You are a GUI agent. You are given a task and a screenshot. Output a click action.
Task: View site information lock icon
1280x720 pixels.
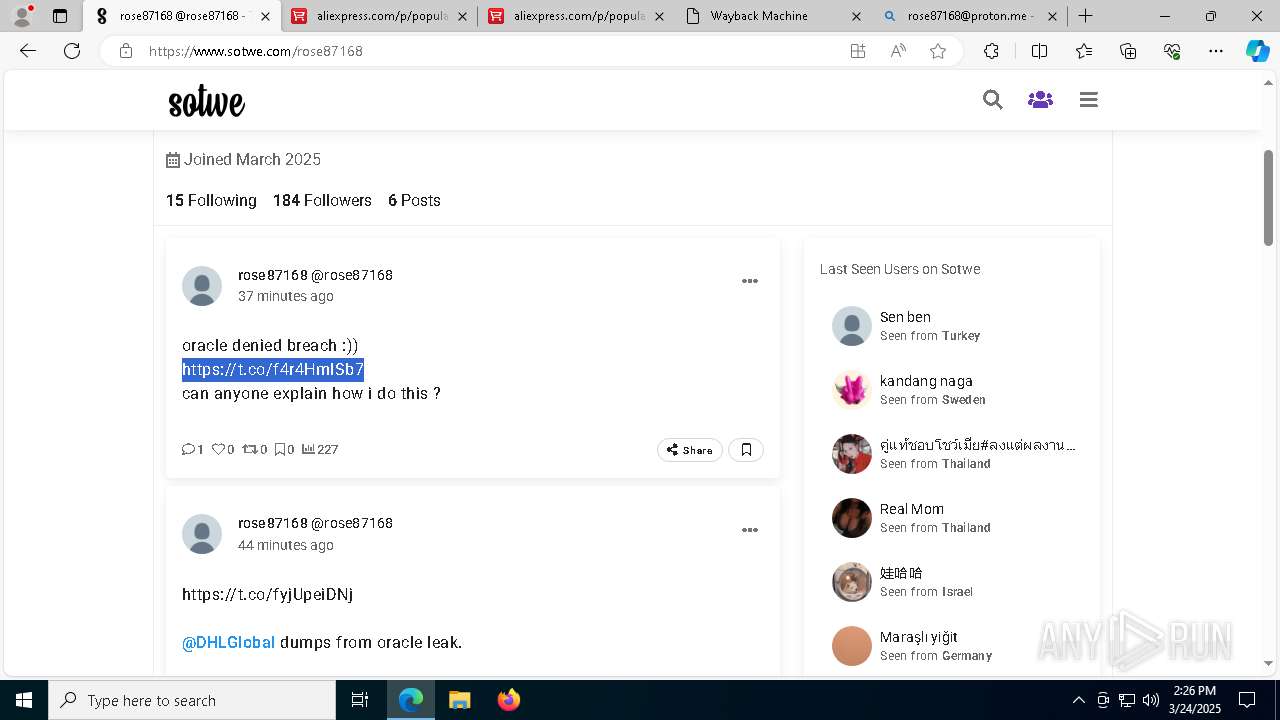pyautogui.click(x=125, y=51)
